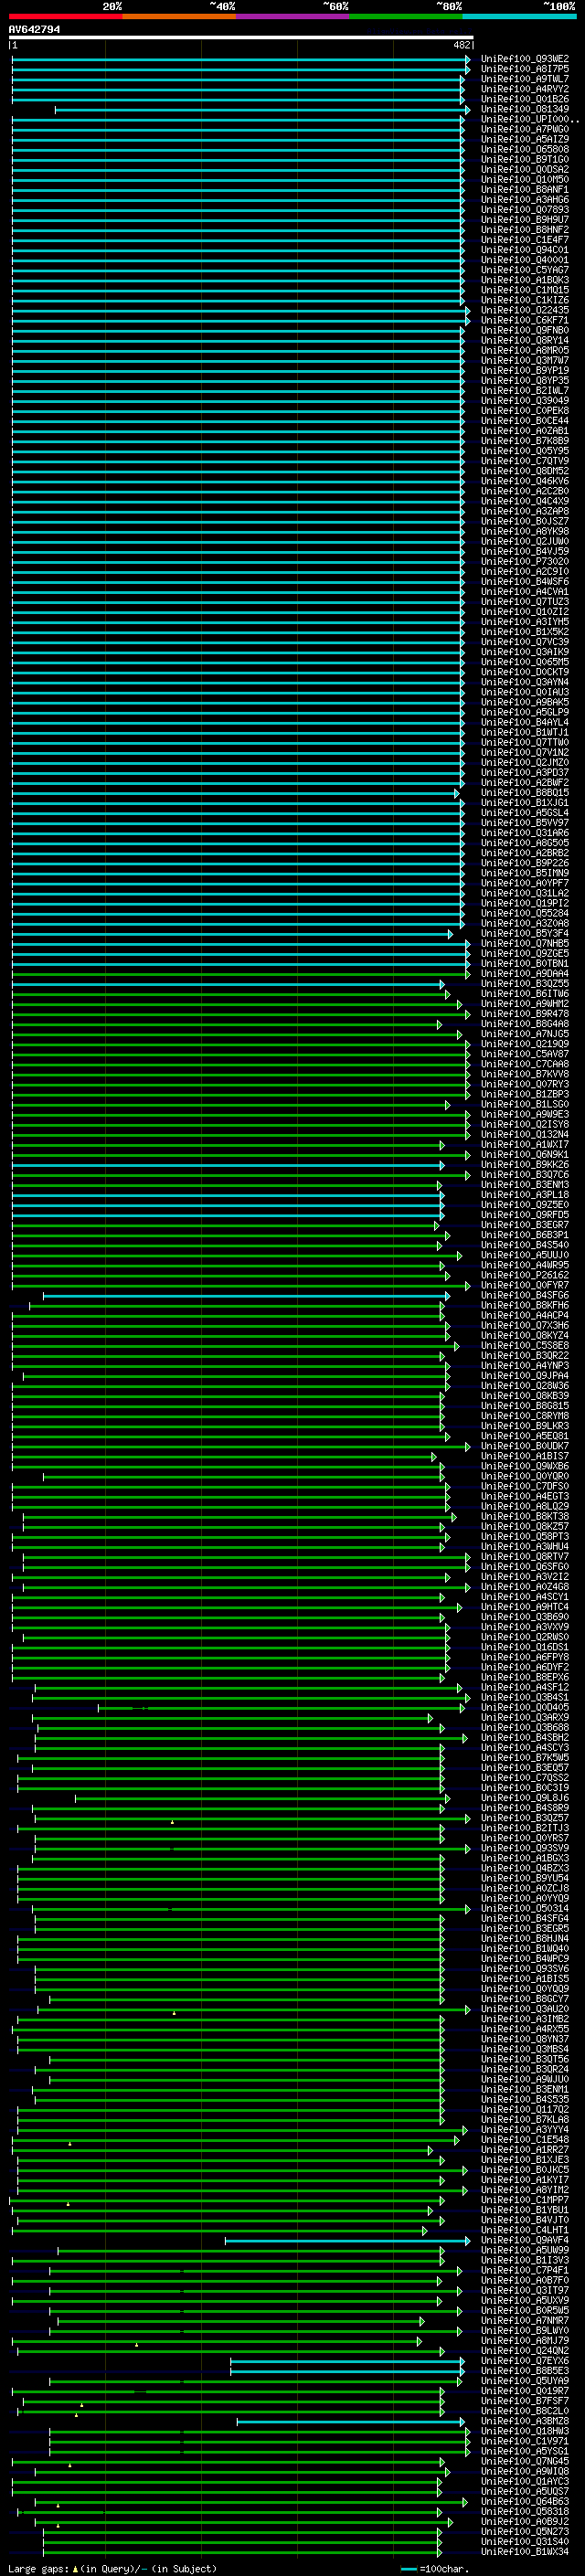Select hit label UniRef100_Q3AIK9
The height and width of the screenshot is (2576, 585).
525,652
